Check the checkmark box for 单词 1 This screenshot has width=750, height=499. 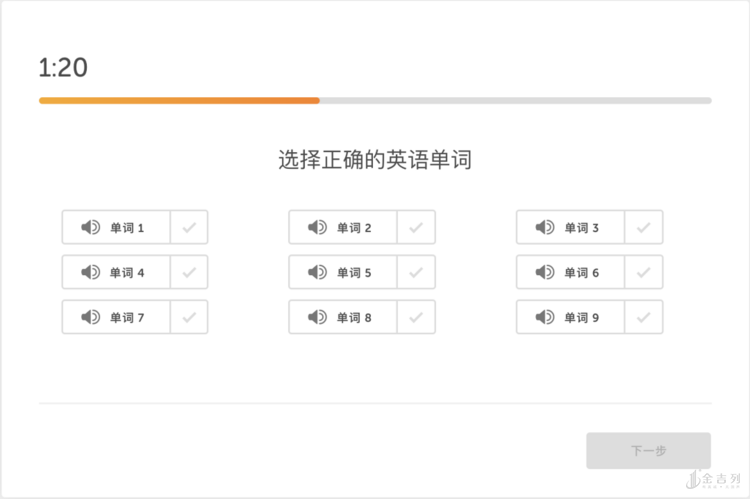[x=189, y=227]
